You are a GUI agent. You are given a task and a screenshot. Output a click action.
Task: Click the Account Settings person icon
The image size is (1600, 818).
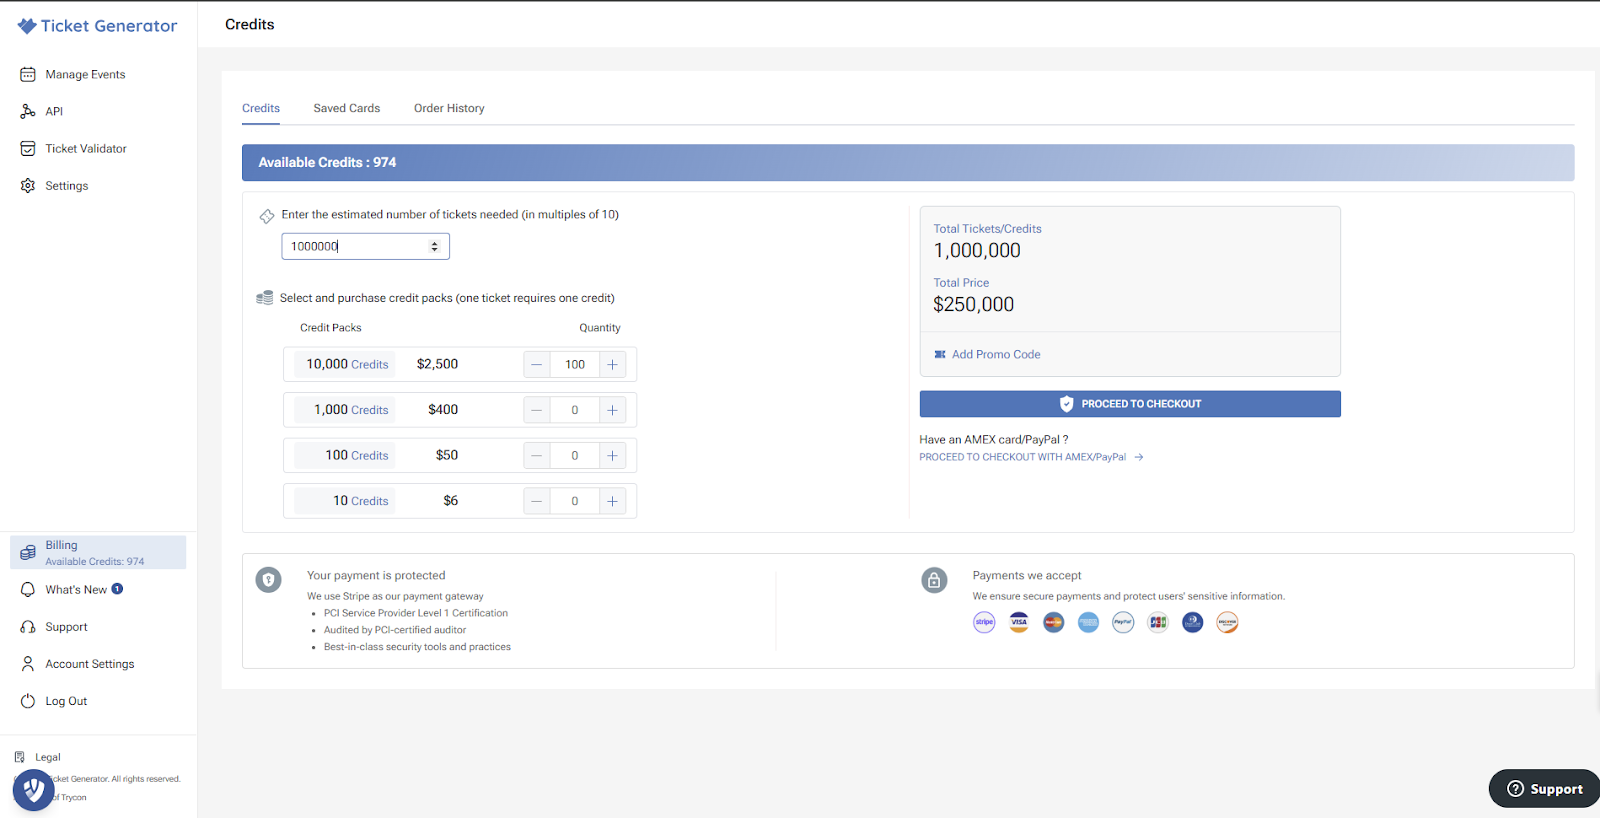pyautogui.click(x=28, y=664)
